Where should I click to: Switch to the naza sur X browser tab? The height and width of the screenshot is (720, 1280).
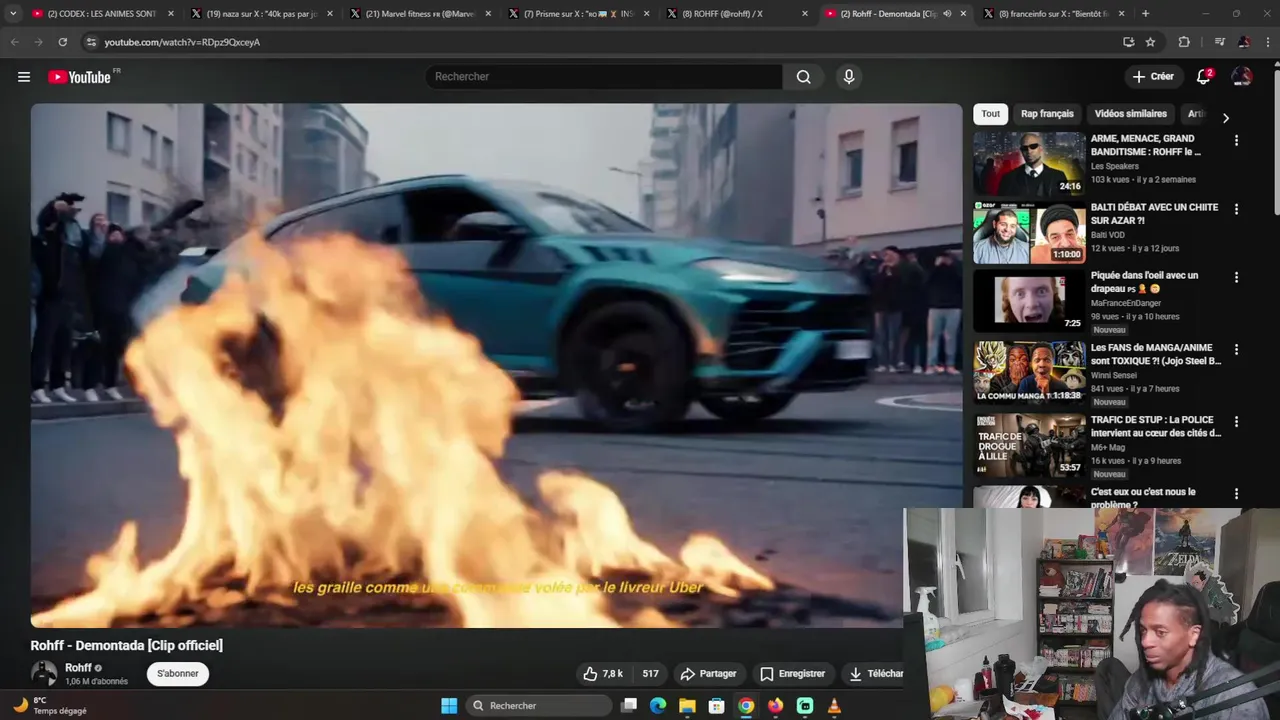pyautogui.click(x=262, y=14)
